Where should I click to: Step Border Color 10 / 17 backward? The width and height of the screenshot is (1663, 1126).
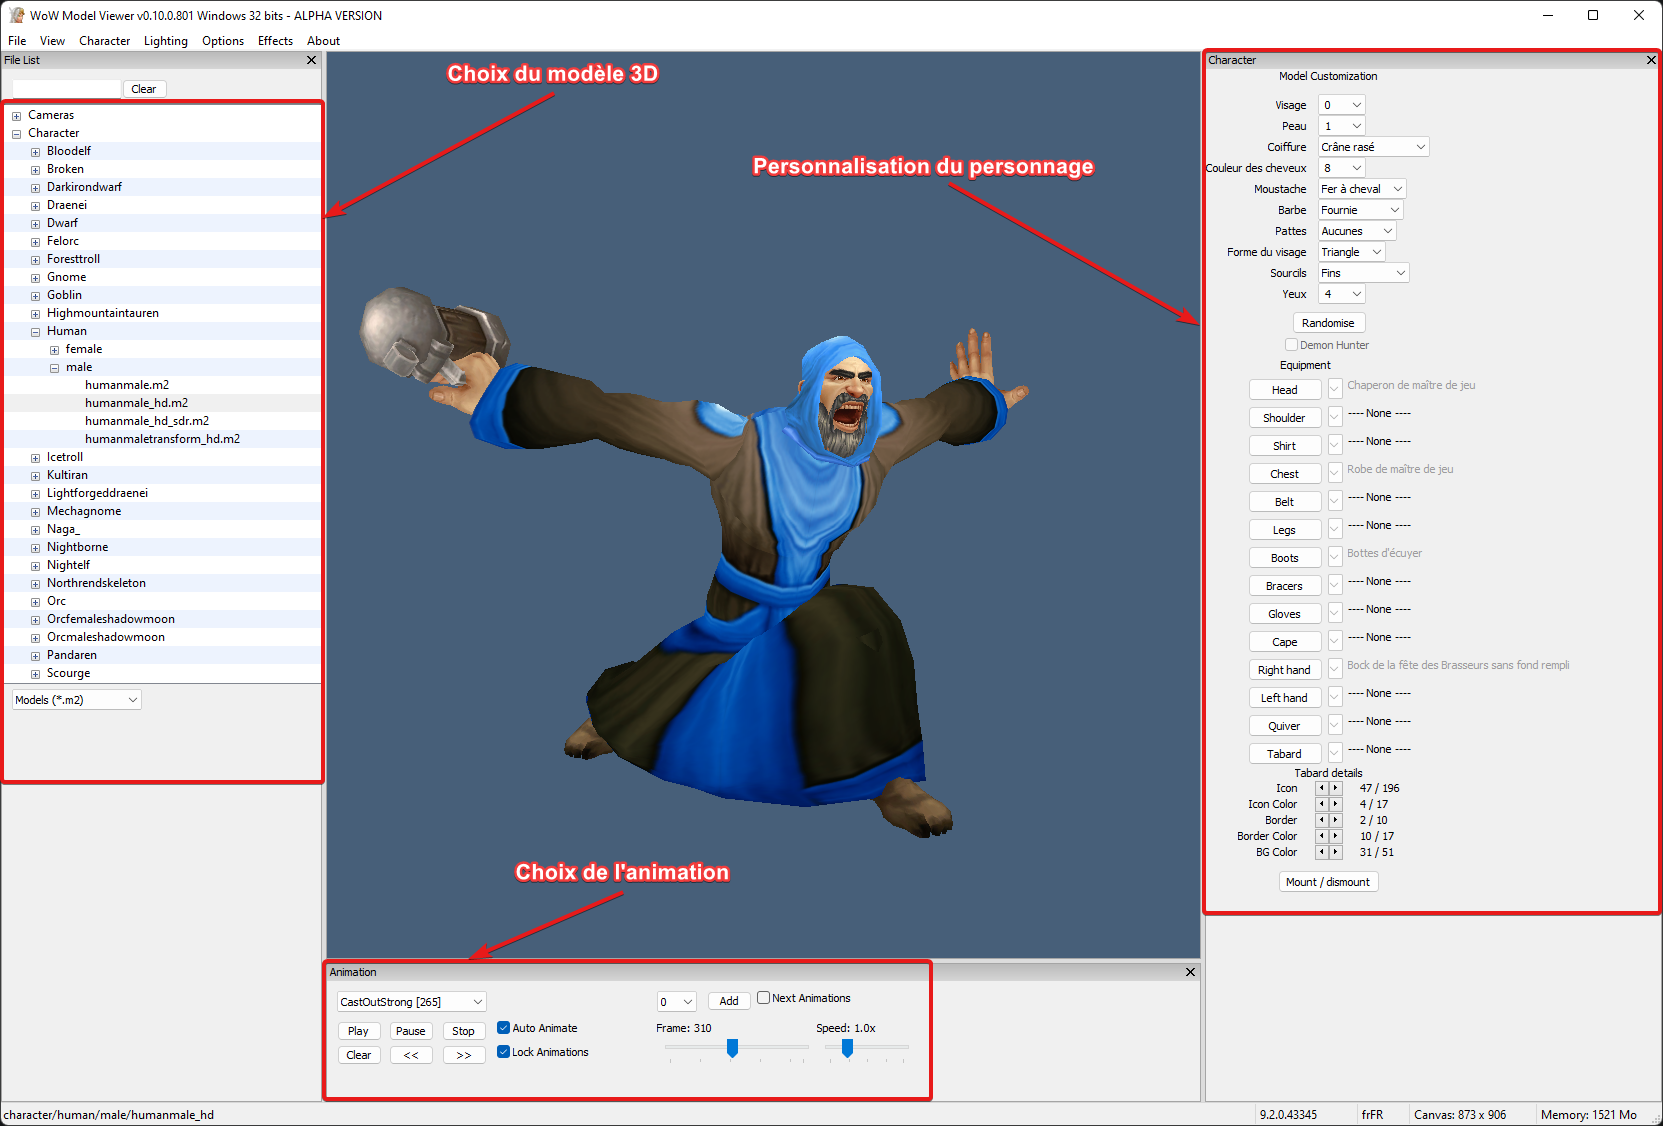[x=1321, y=836]
